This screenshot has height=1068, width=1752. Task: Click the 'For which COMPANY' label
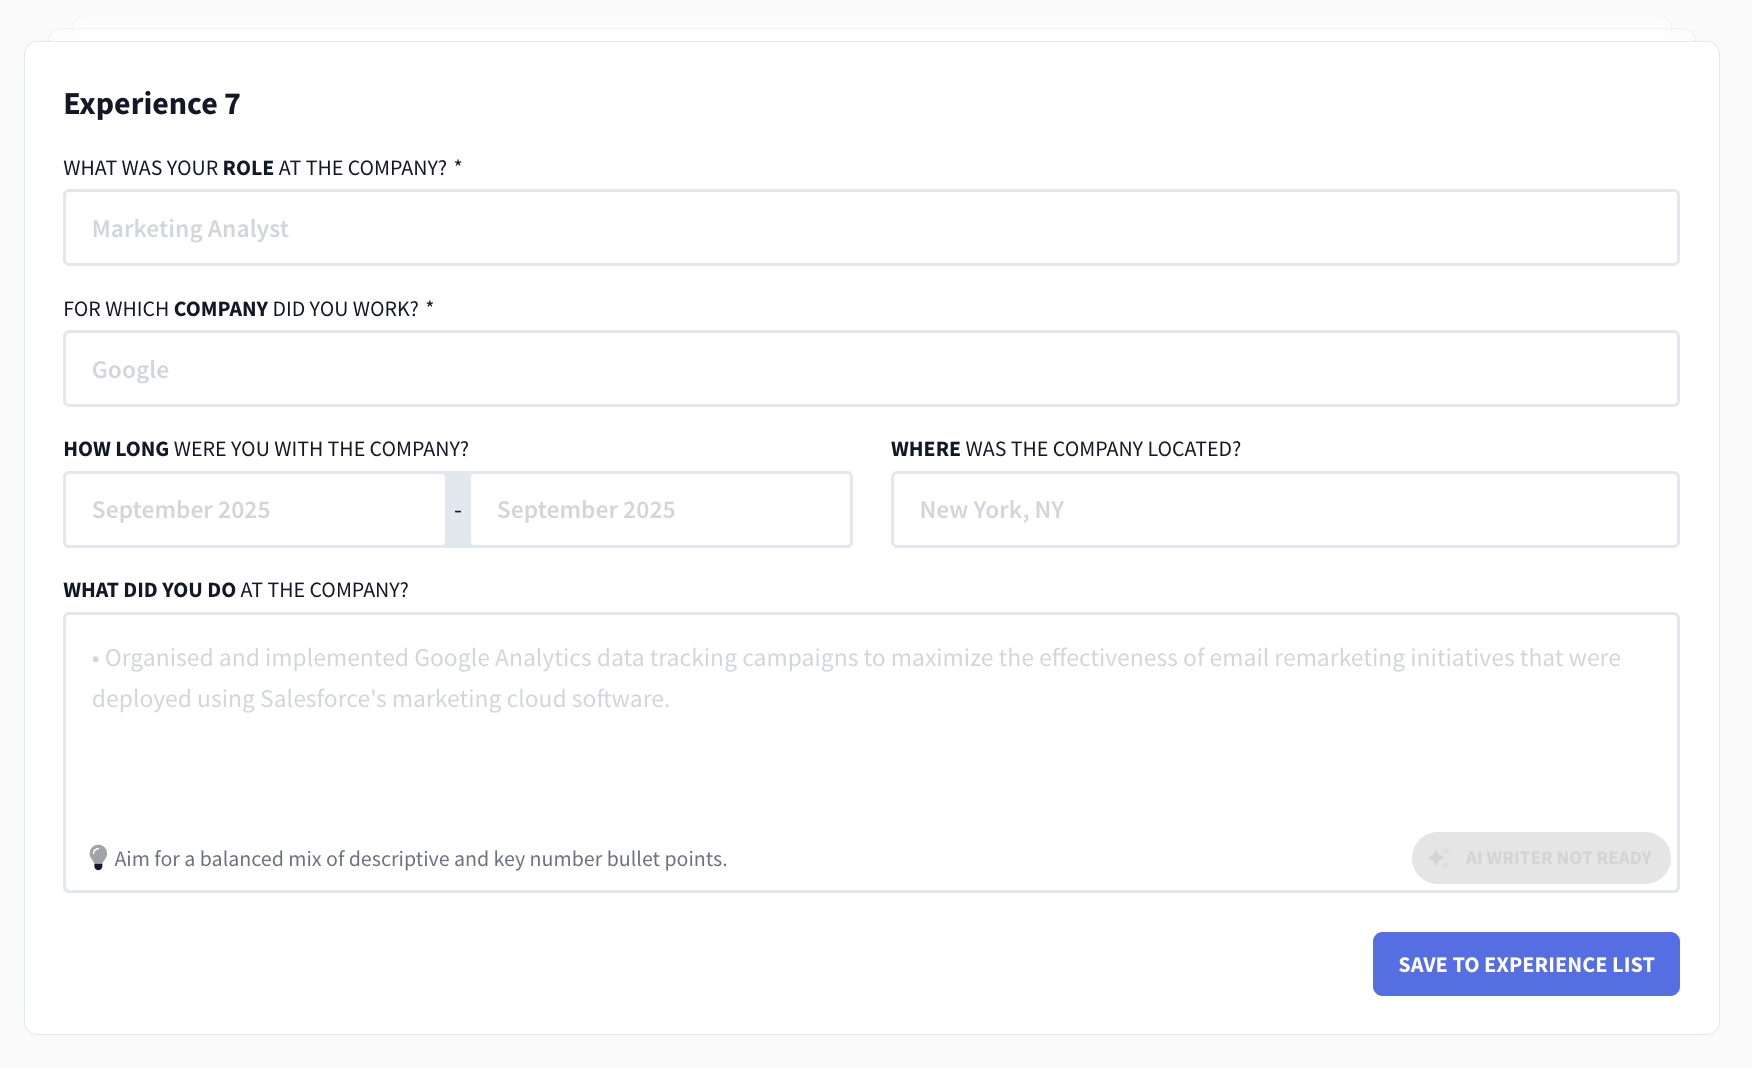click(x=241, y=309)
